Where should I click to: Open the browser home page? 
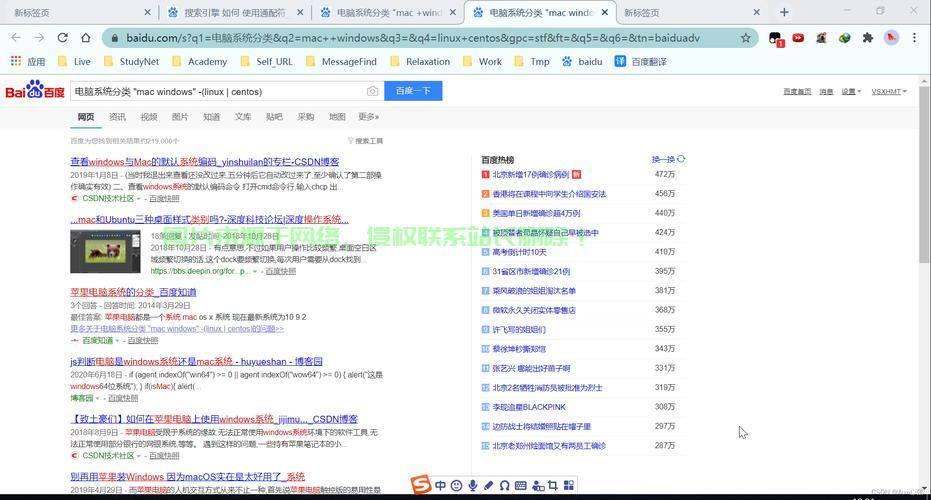pos(86,37)
